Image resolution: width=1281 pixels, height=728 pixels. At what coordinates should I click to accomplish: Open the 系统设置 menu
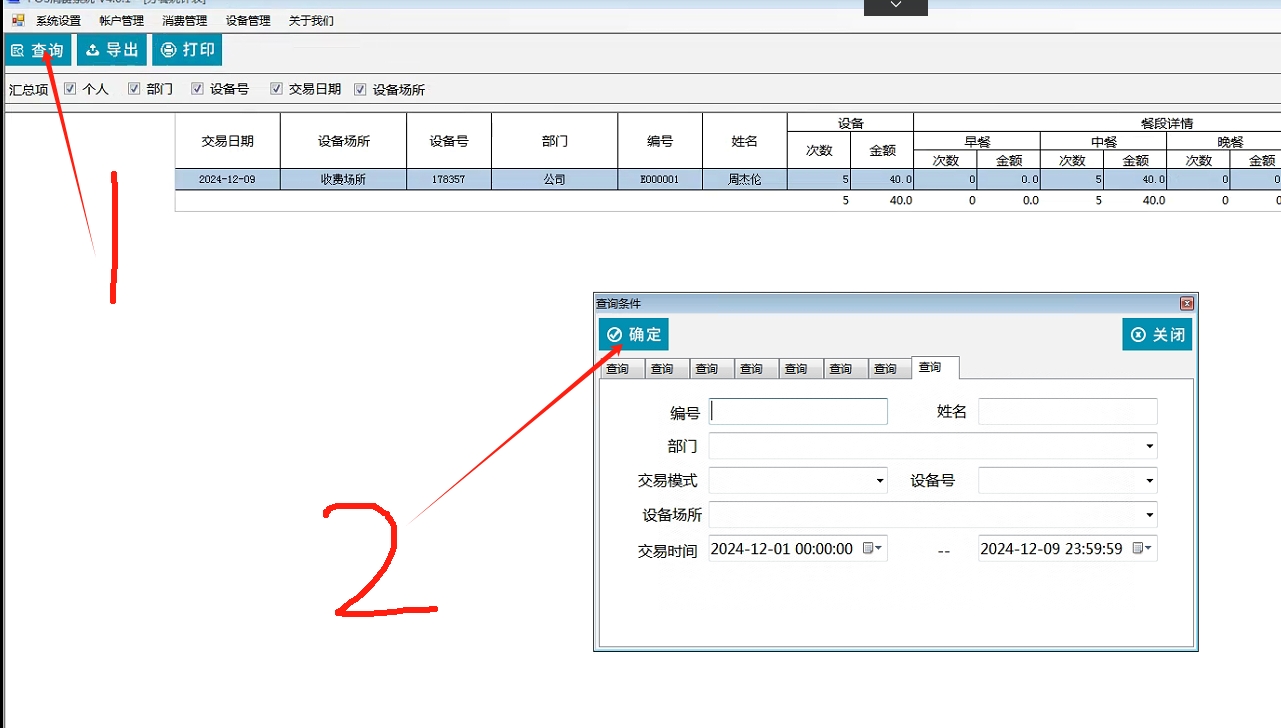pyautogui.click(x=58, y=21)
